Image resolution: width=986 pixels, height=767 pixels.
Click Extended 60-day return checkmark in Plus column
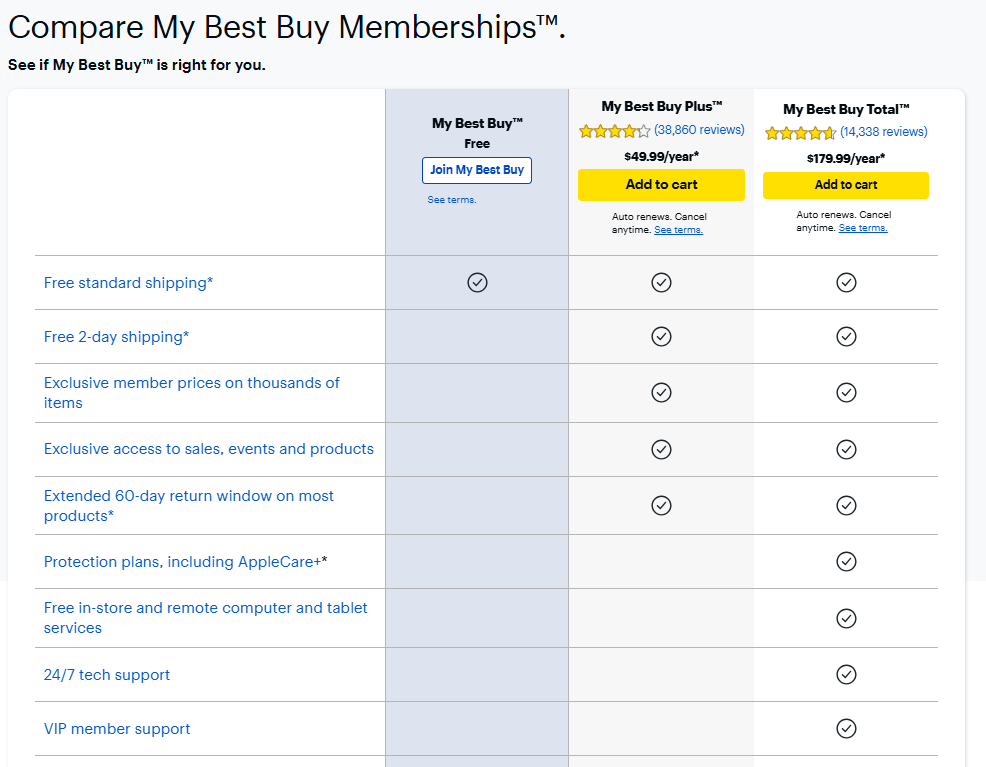point(661,505)
